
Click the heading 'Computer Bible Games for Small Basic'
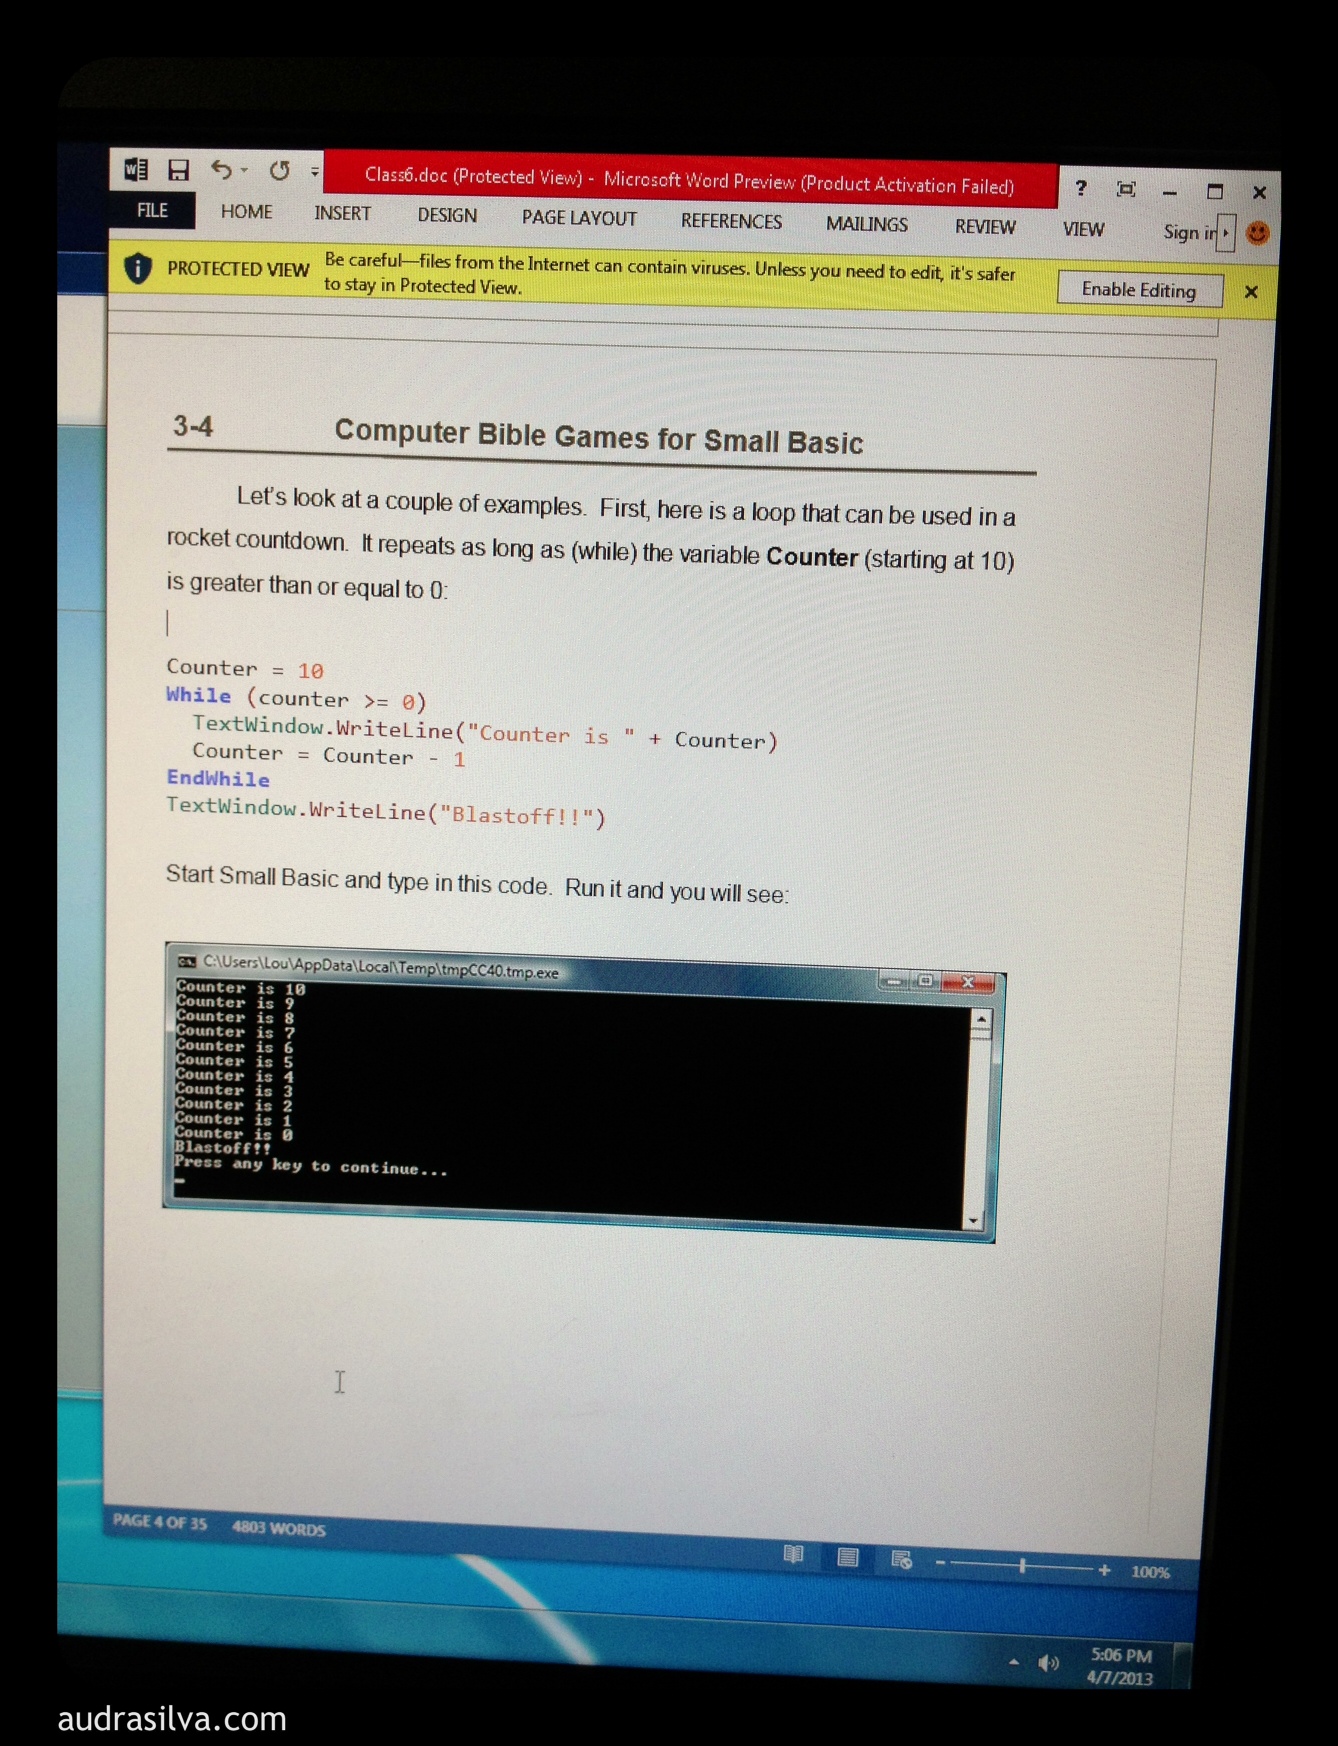point(598,437)
